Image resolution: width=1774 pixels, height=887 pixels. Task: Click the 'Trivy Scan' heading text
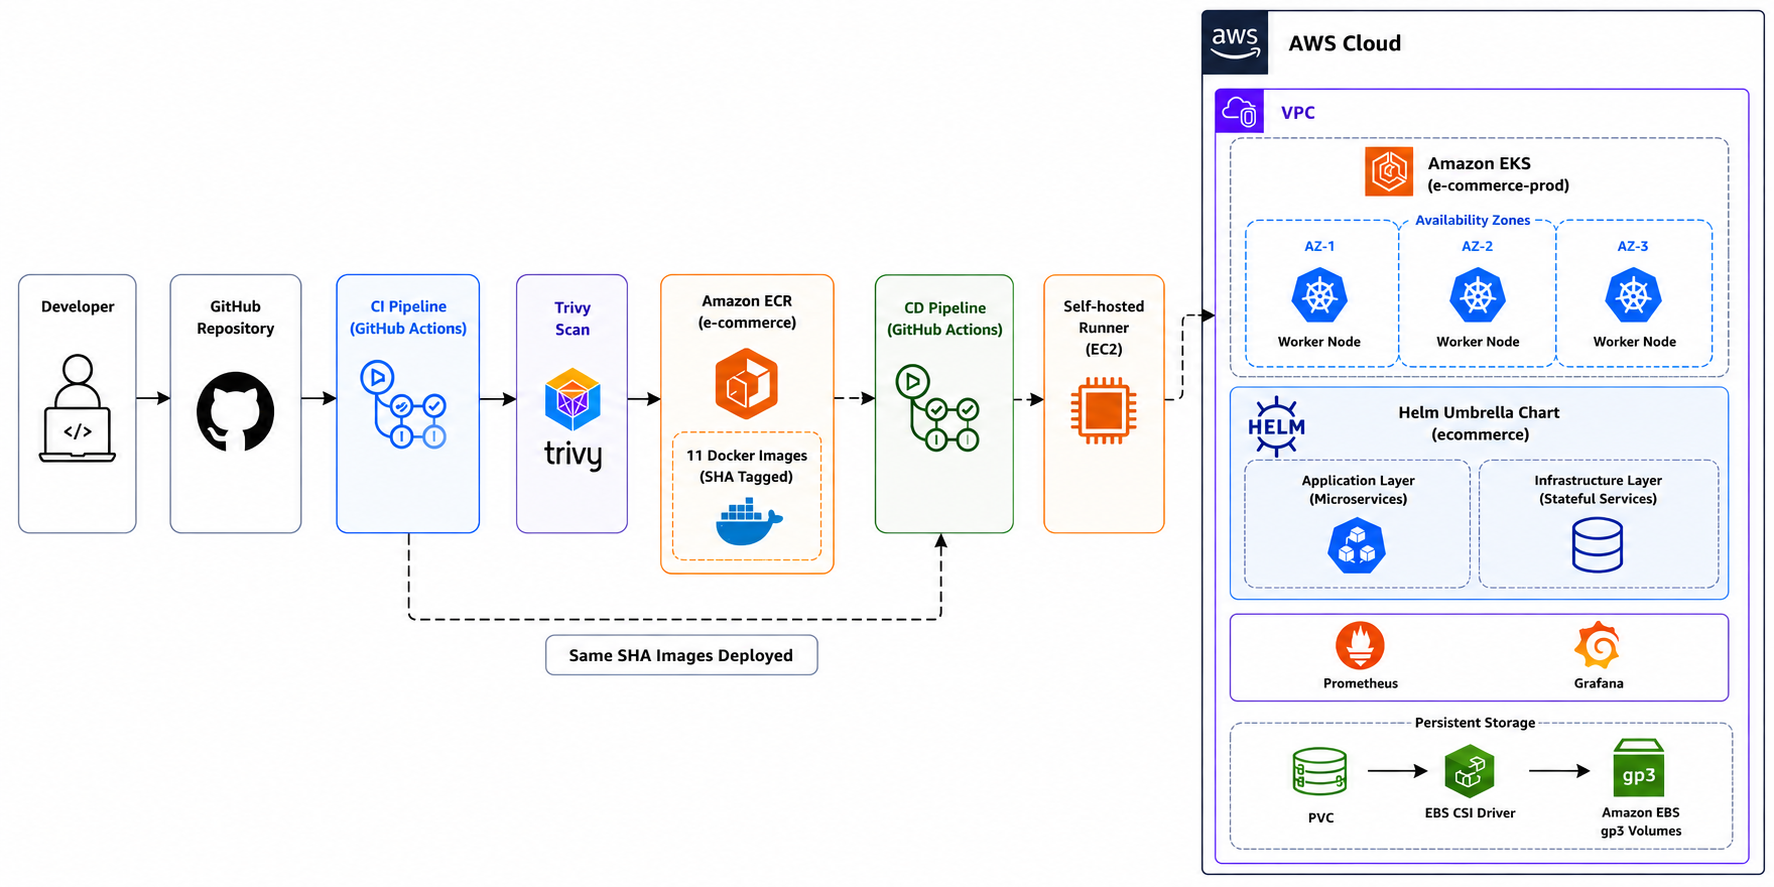coord(572,319)
